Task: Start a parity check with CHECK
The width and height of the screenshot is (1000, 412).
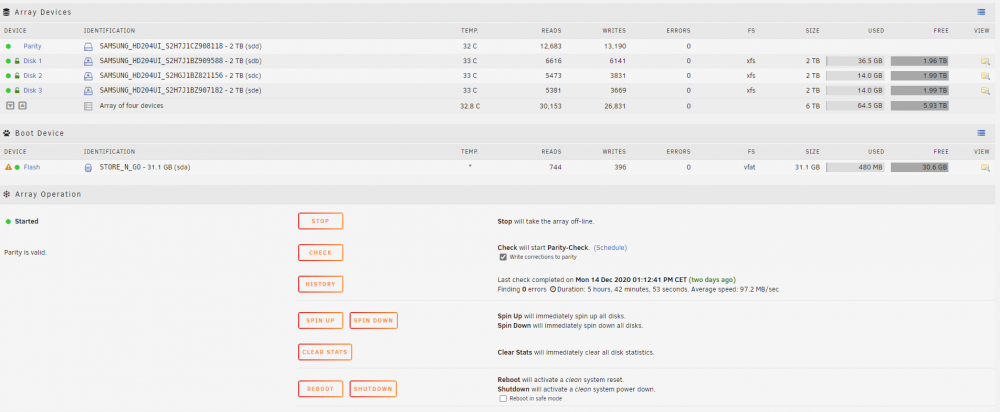Action: tap(320, 253)
